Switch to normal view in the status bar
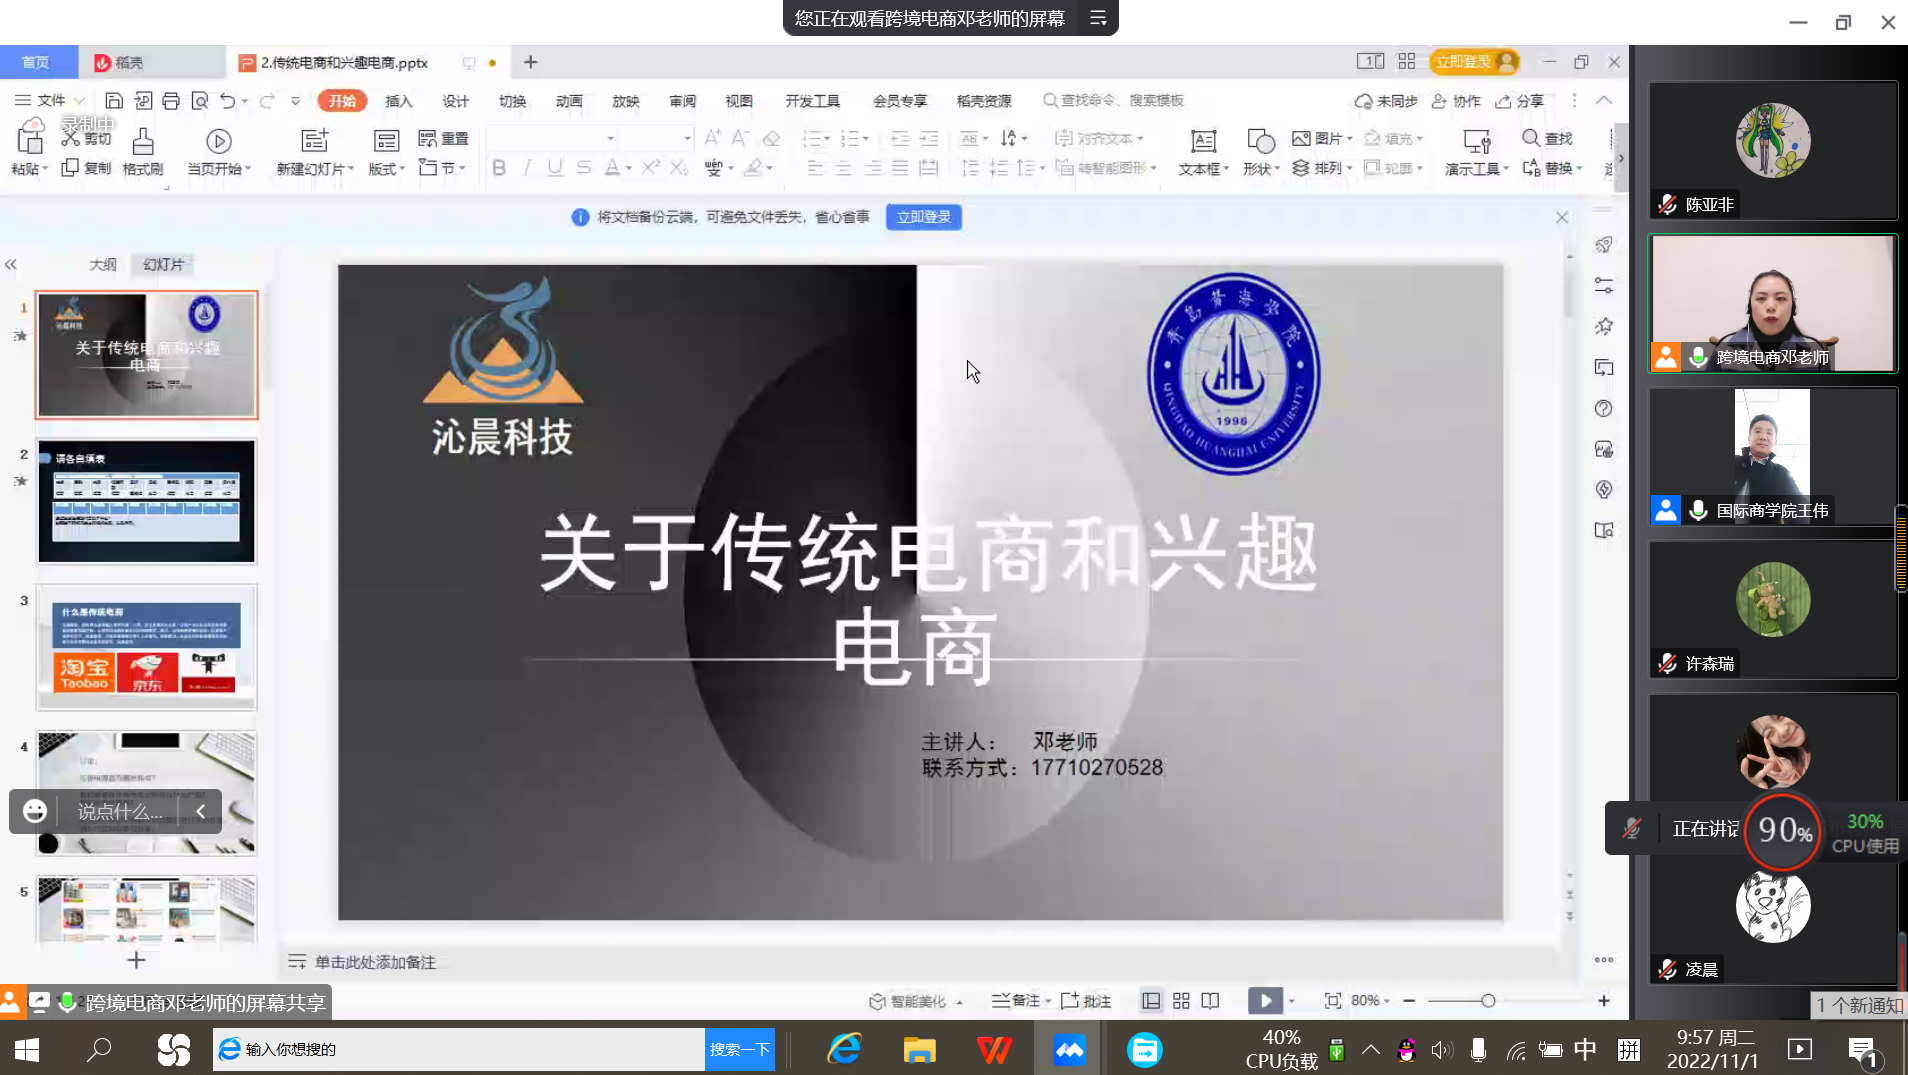The height and width of the screenshot is (1075, 1908). 1151,1001
